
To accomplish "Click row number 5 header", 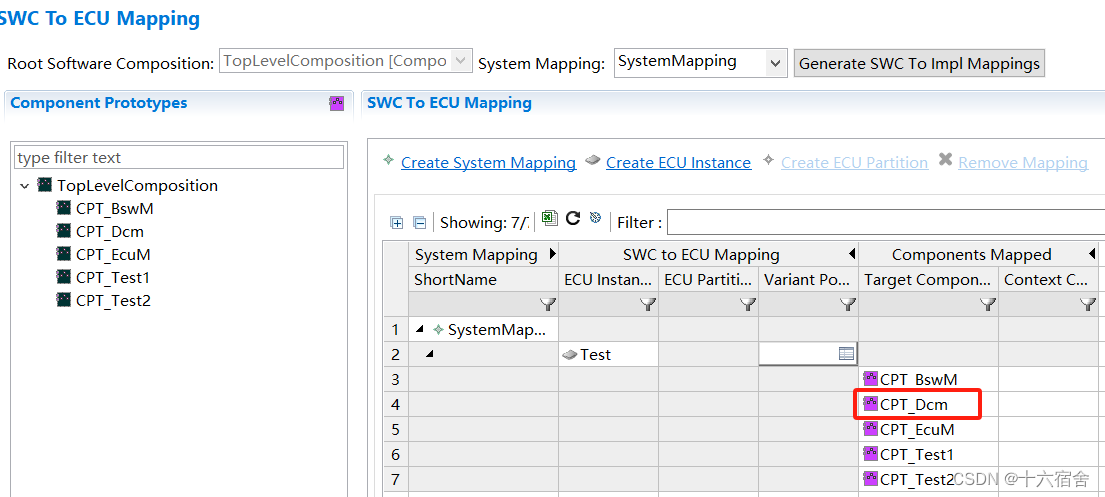I will tap(395, 429).
